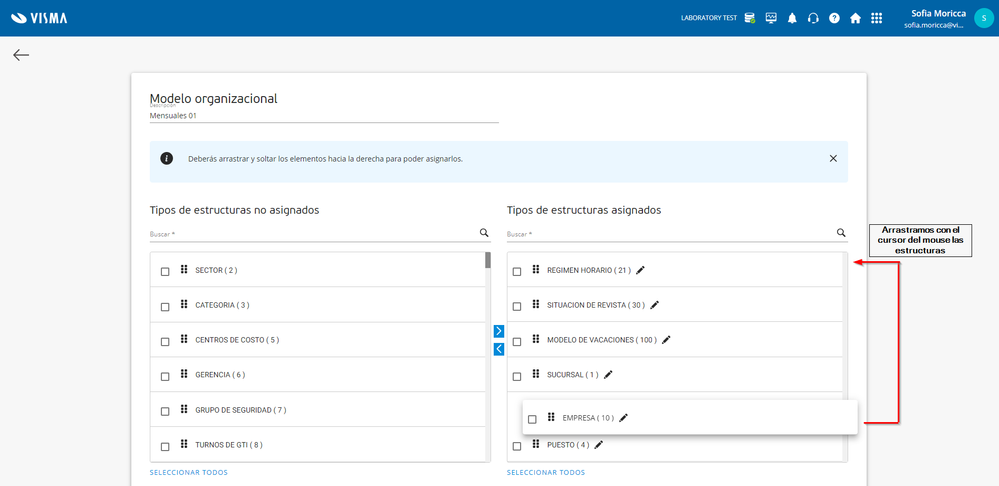
Task: Dismiss the blue info banner
Action: coord(833,158)
